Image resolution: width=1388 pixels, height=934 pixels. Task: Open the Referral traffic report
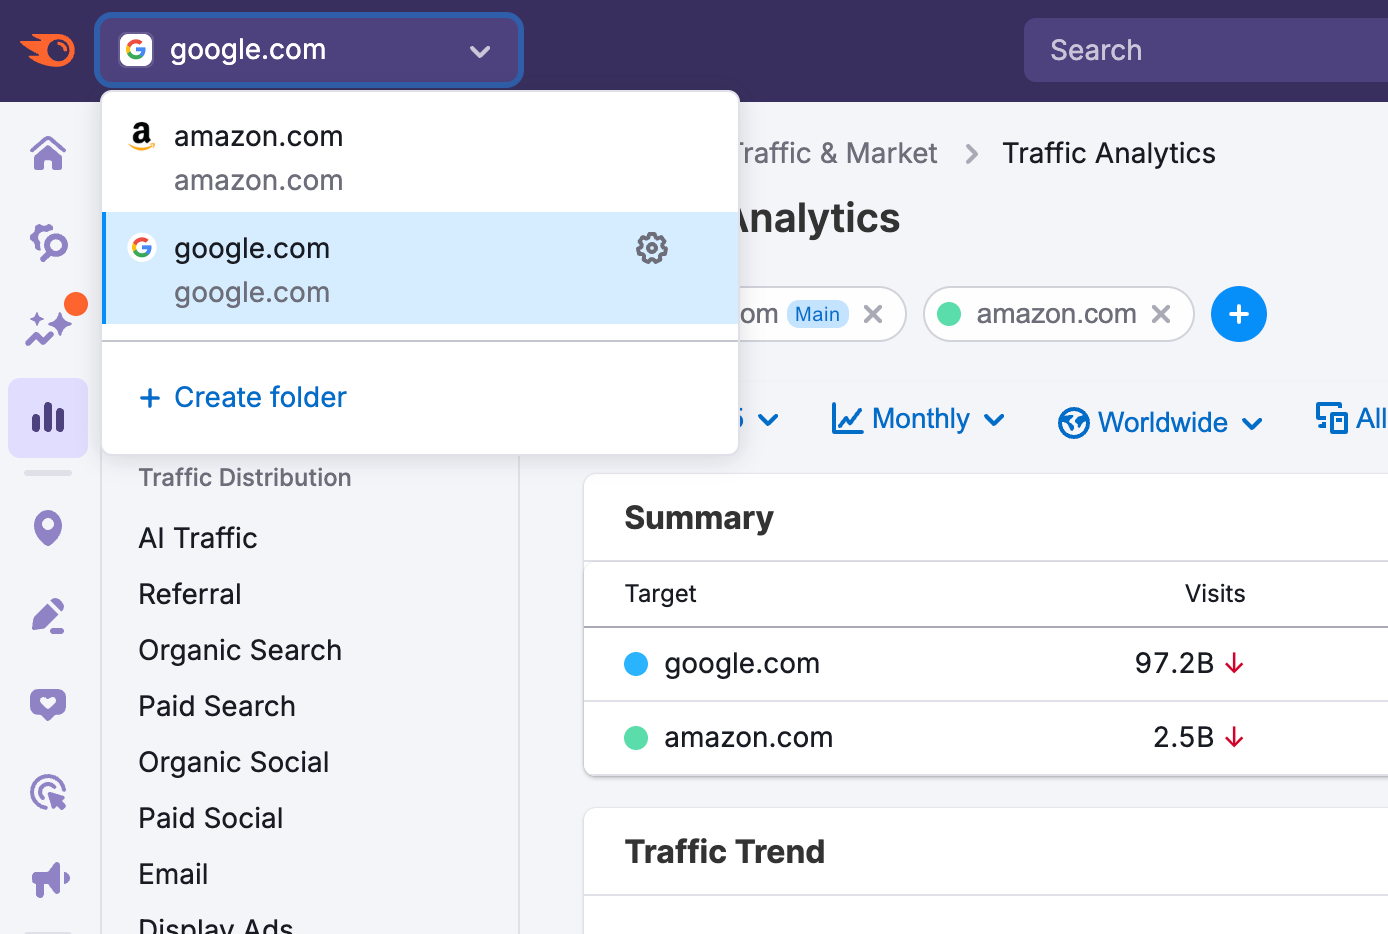click(x=189, y=593)
